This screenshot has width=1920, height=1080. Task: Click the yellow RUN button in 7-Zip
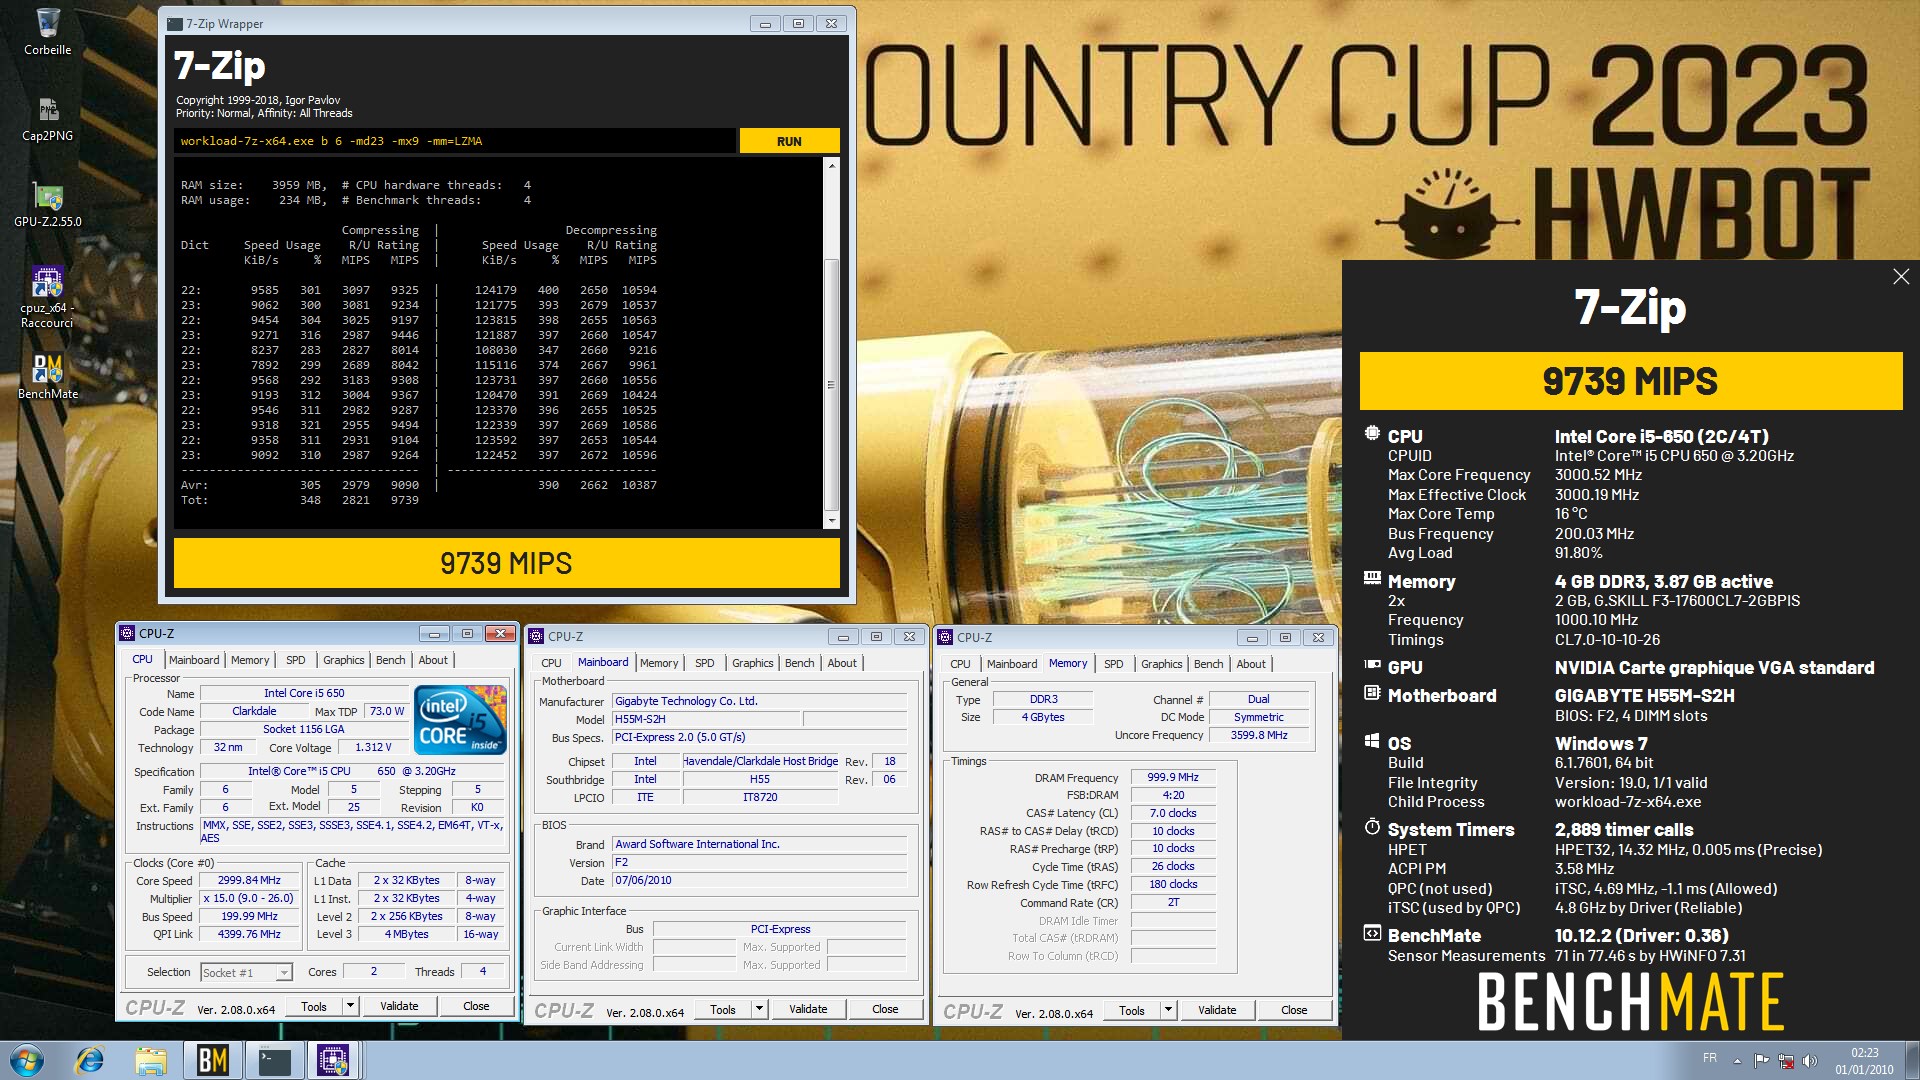[789, 141]
